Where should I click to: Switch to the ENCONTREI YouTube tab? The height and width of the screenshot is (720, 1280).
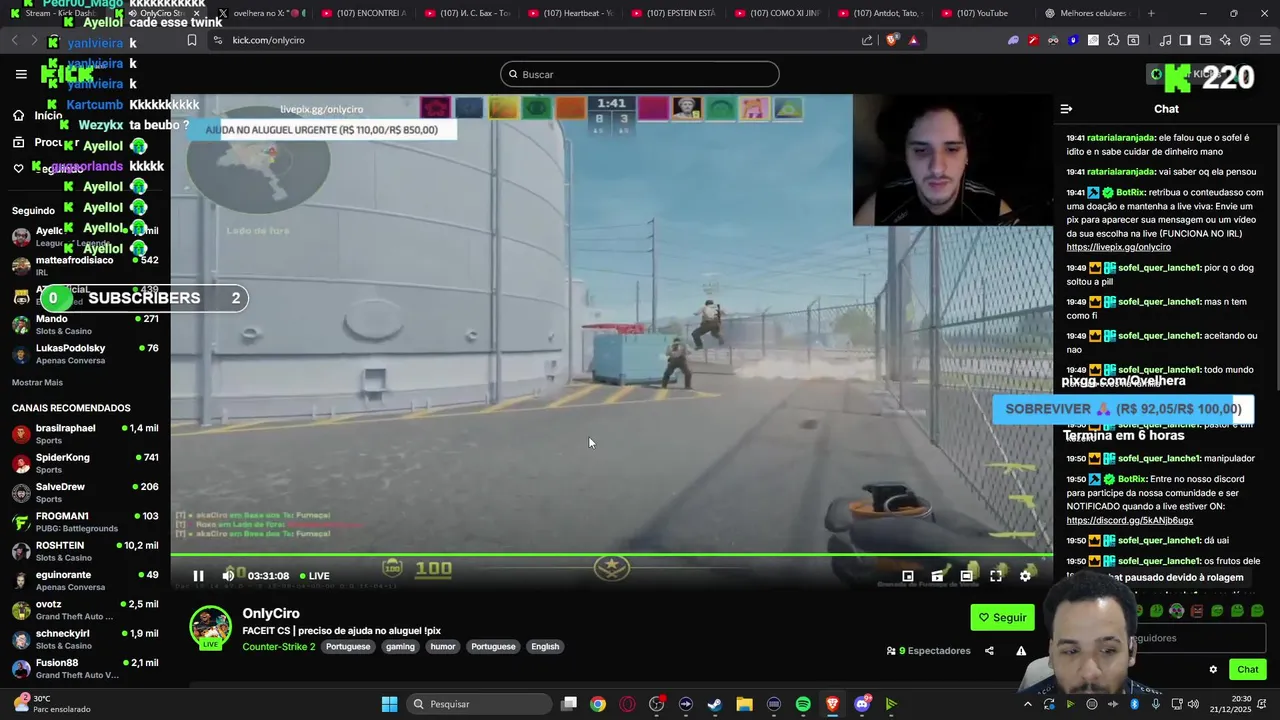point(363,13)
